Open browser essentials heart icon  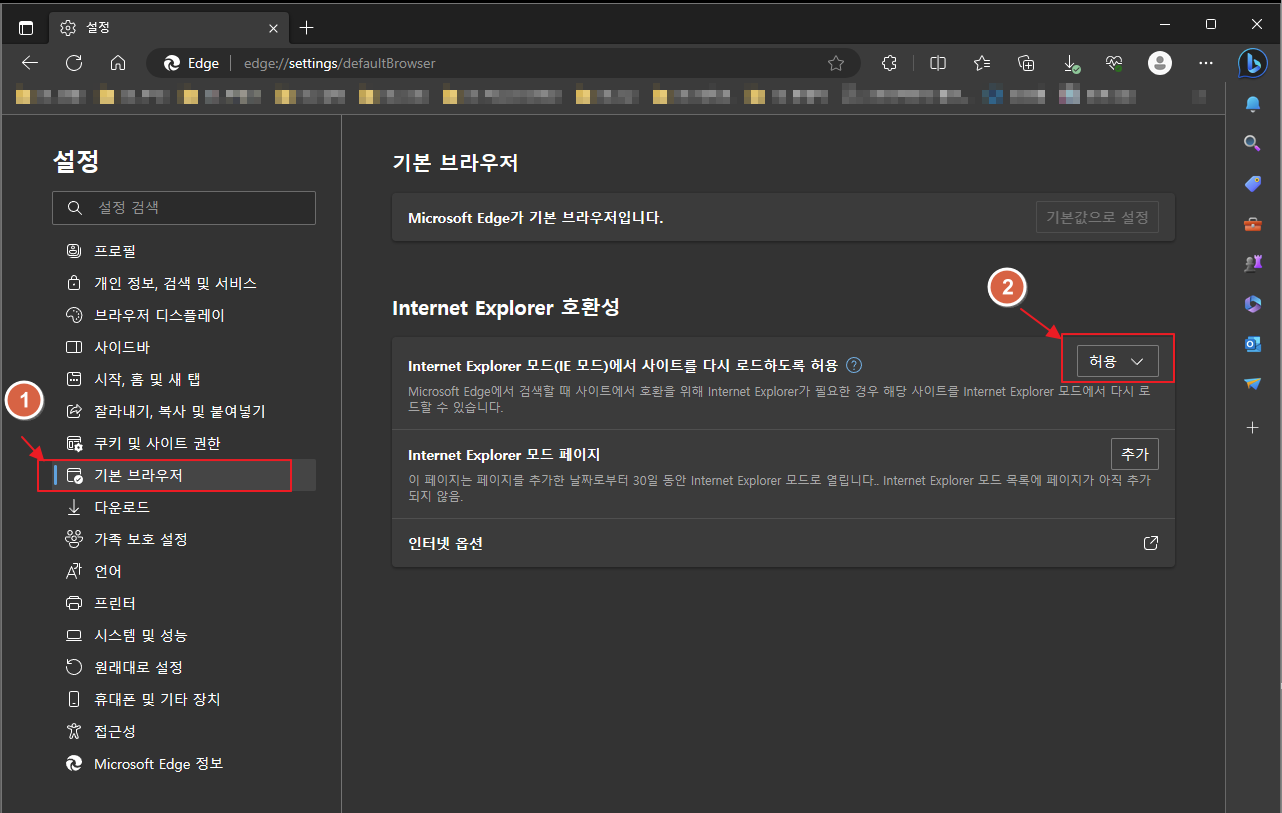pos(1115,63)
